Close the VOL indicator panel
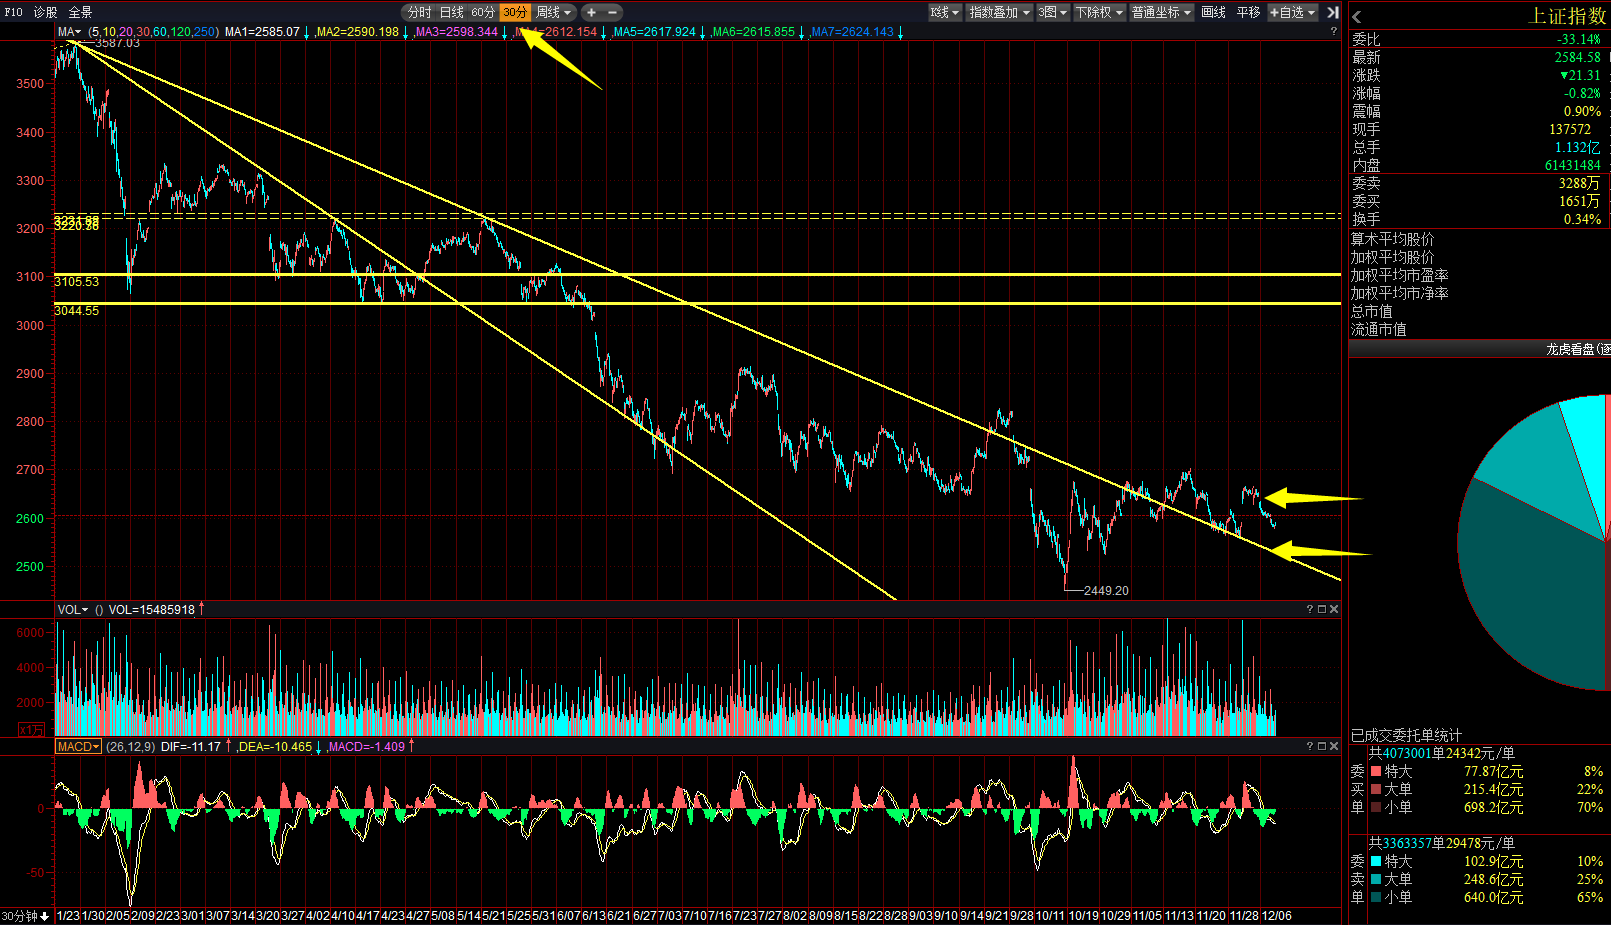 [x=1334, y=609]
